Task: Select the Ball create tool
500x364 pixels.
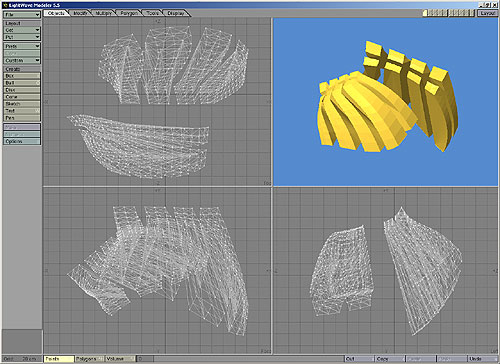Action: pos(22,83)
